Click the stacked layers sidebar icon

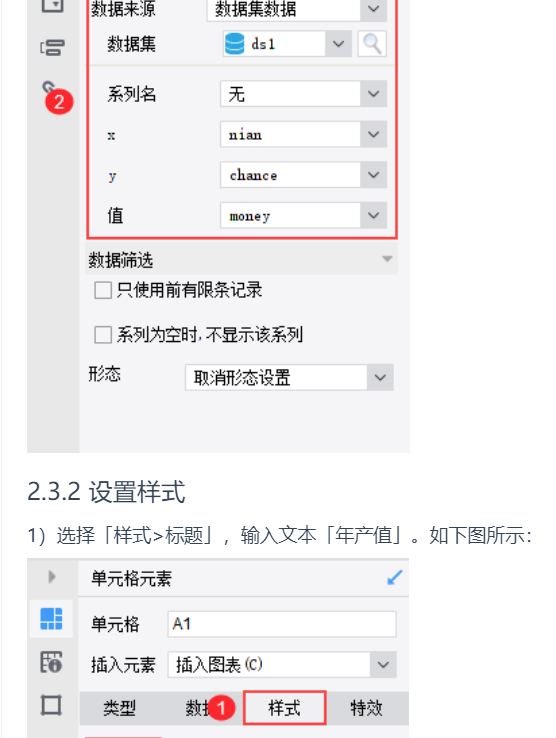click(x=52, y=48)
